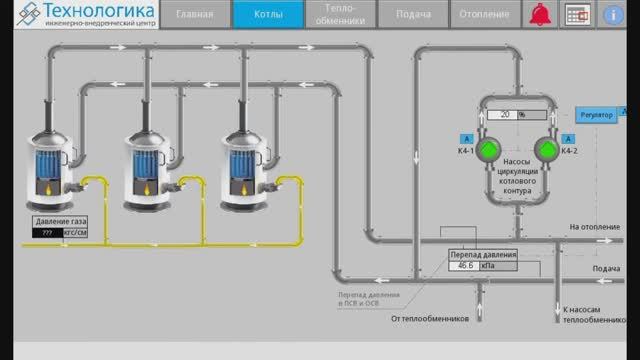Viewport: 640px width, 360px height.
Task: Click the Давление газа ??? value field
Action: [47, 233]
